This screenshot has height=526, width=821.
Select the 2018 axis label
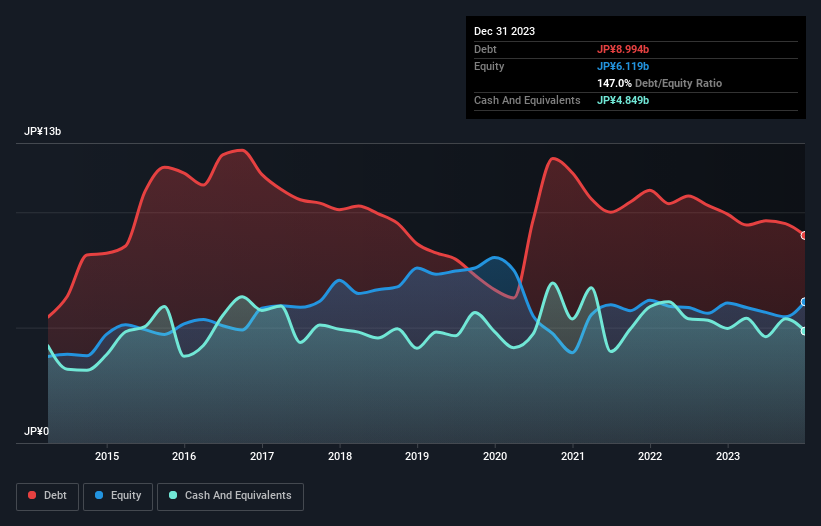[x=340, y=456]
